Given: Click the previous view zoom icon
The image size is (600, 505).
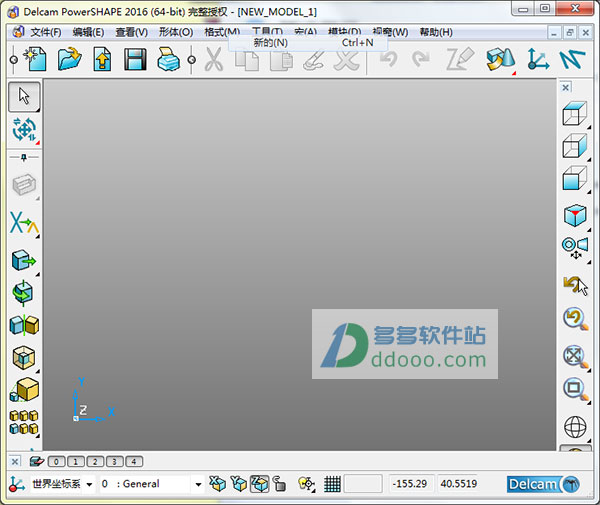Looking at the screenshot, I should coord(575,318).
